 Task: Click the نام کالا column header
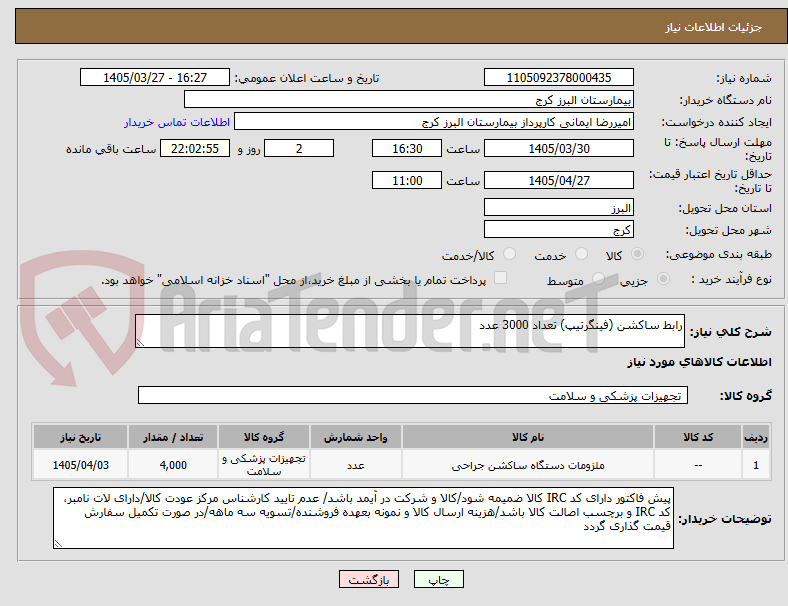[528, 437]
